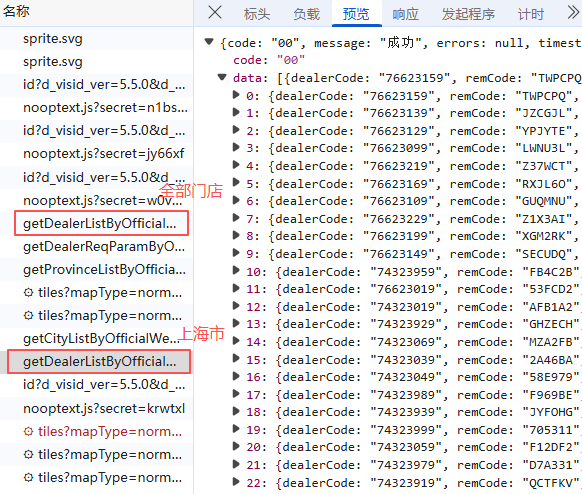Viewport: 582px width, 494px height.
Task: Expand data item 5 with dealerCode 76623169
Action: point(236,182)
